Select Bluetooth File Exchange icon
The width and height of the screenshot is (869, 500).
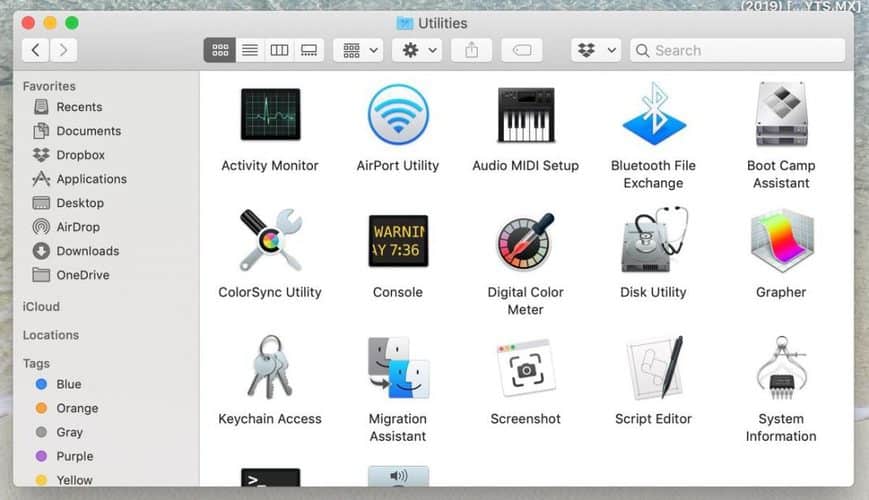tap(654, 114)
